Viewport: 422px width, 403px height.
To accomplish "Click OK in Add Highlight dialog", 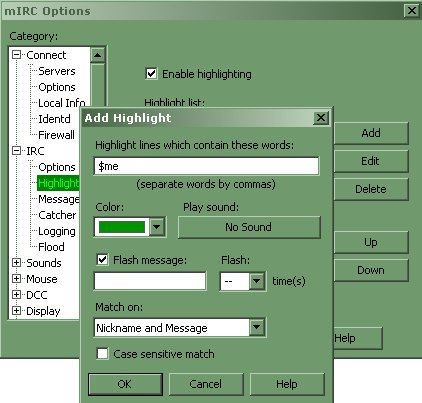I will tap(125, 384).
